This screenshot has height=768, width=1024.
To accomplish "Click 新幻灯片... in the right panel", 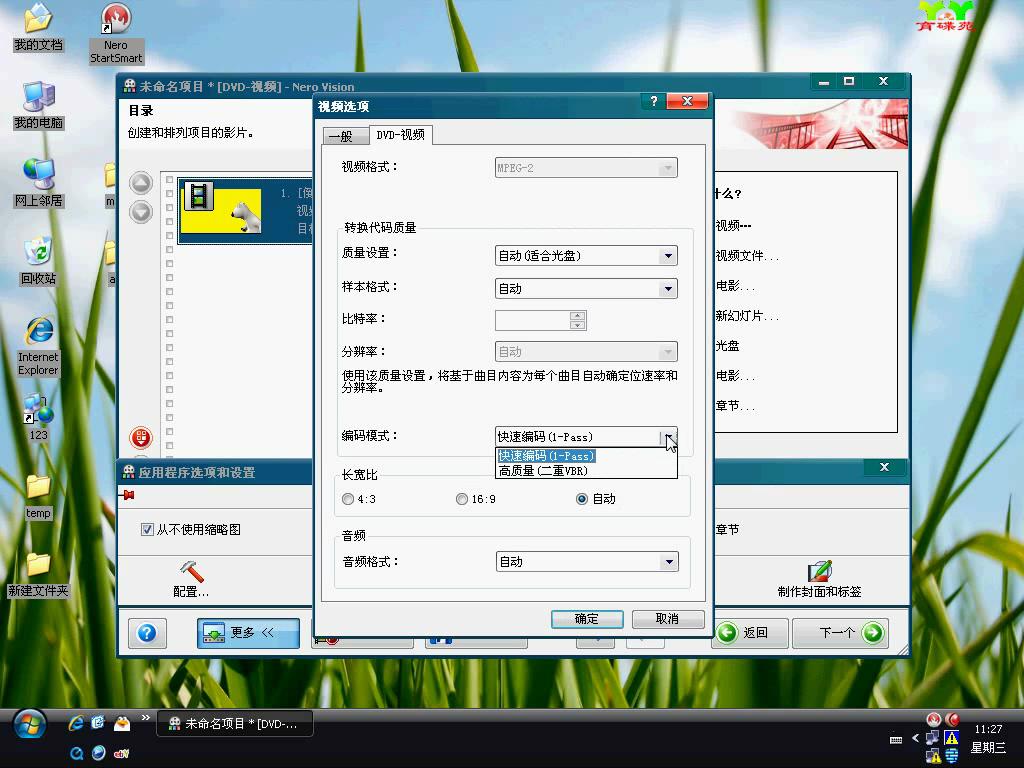I will [747, 316].
